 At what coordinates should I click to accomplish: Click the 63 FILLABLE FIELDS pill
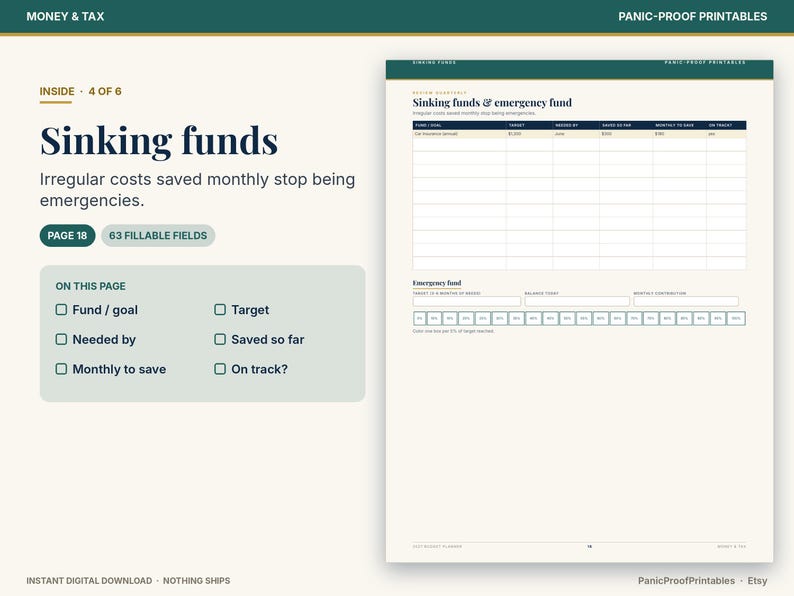tap(158, 235)
